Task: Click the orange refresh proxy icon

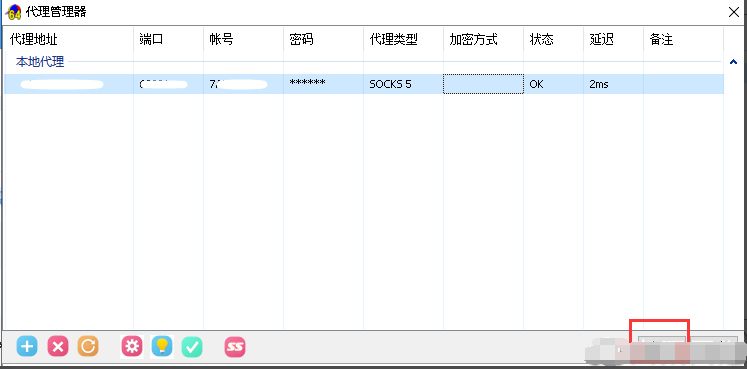Action: (x=88, y=346)
